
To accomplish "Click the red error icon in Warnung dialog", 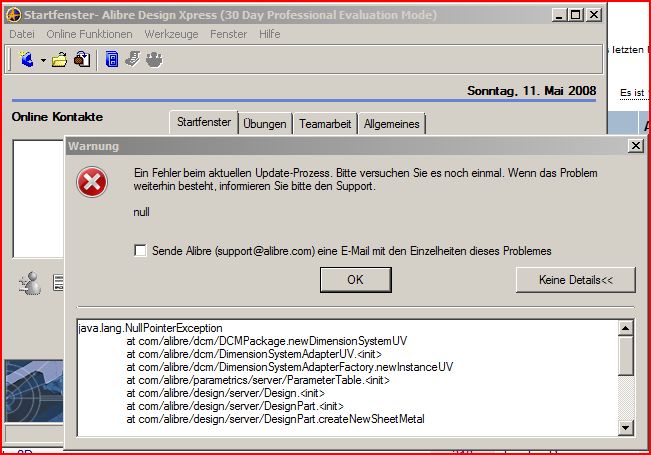I will pyautogui.click(x=92, y=182).
